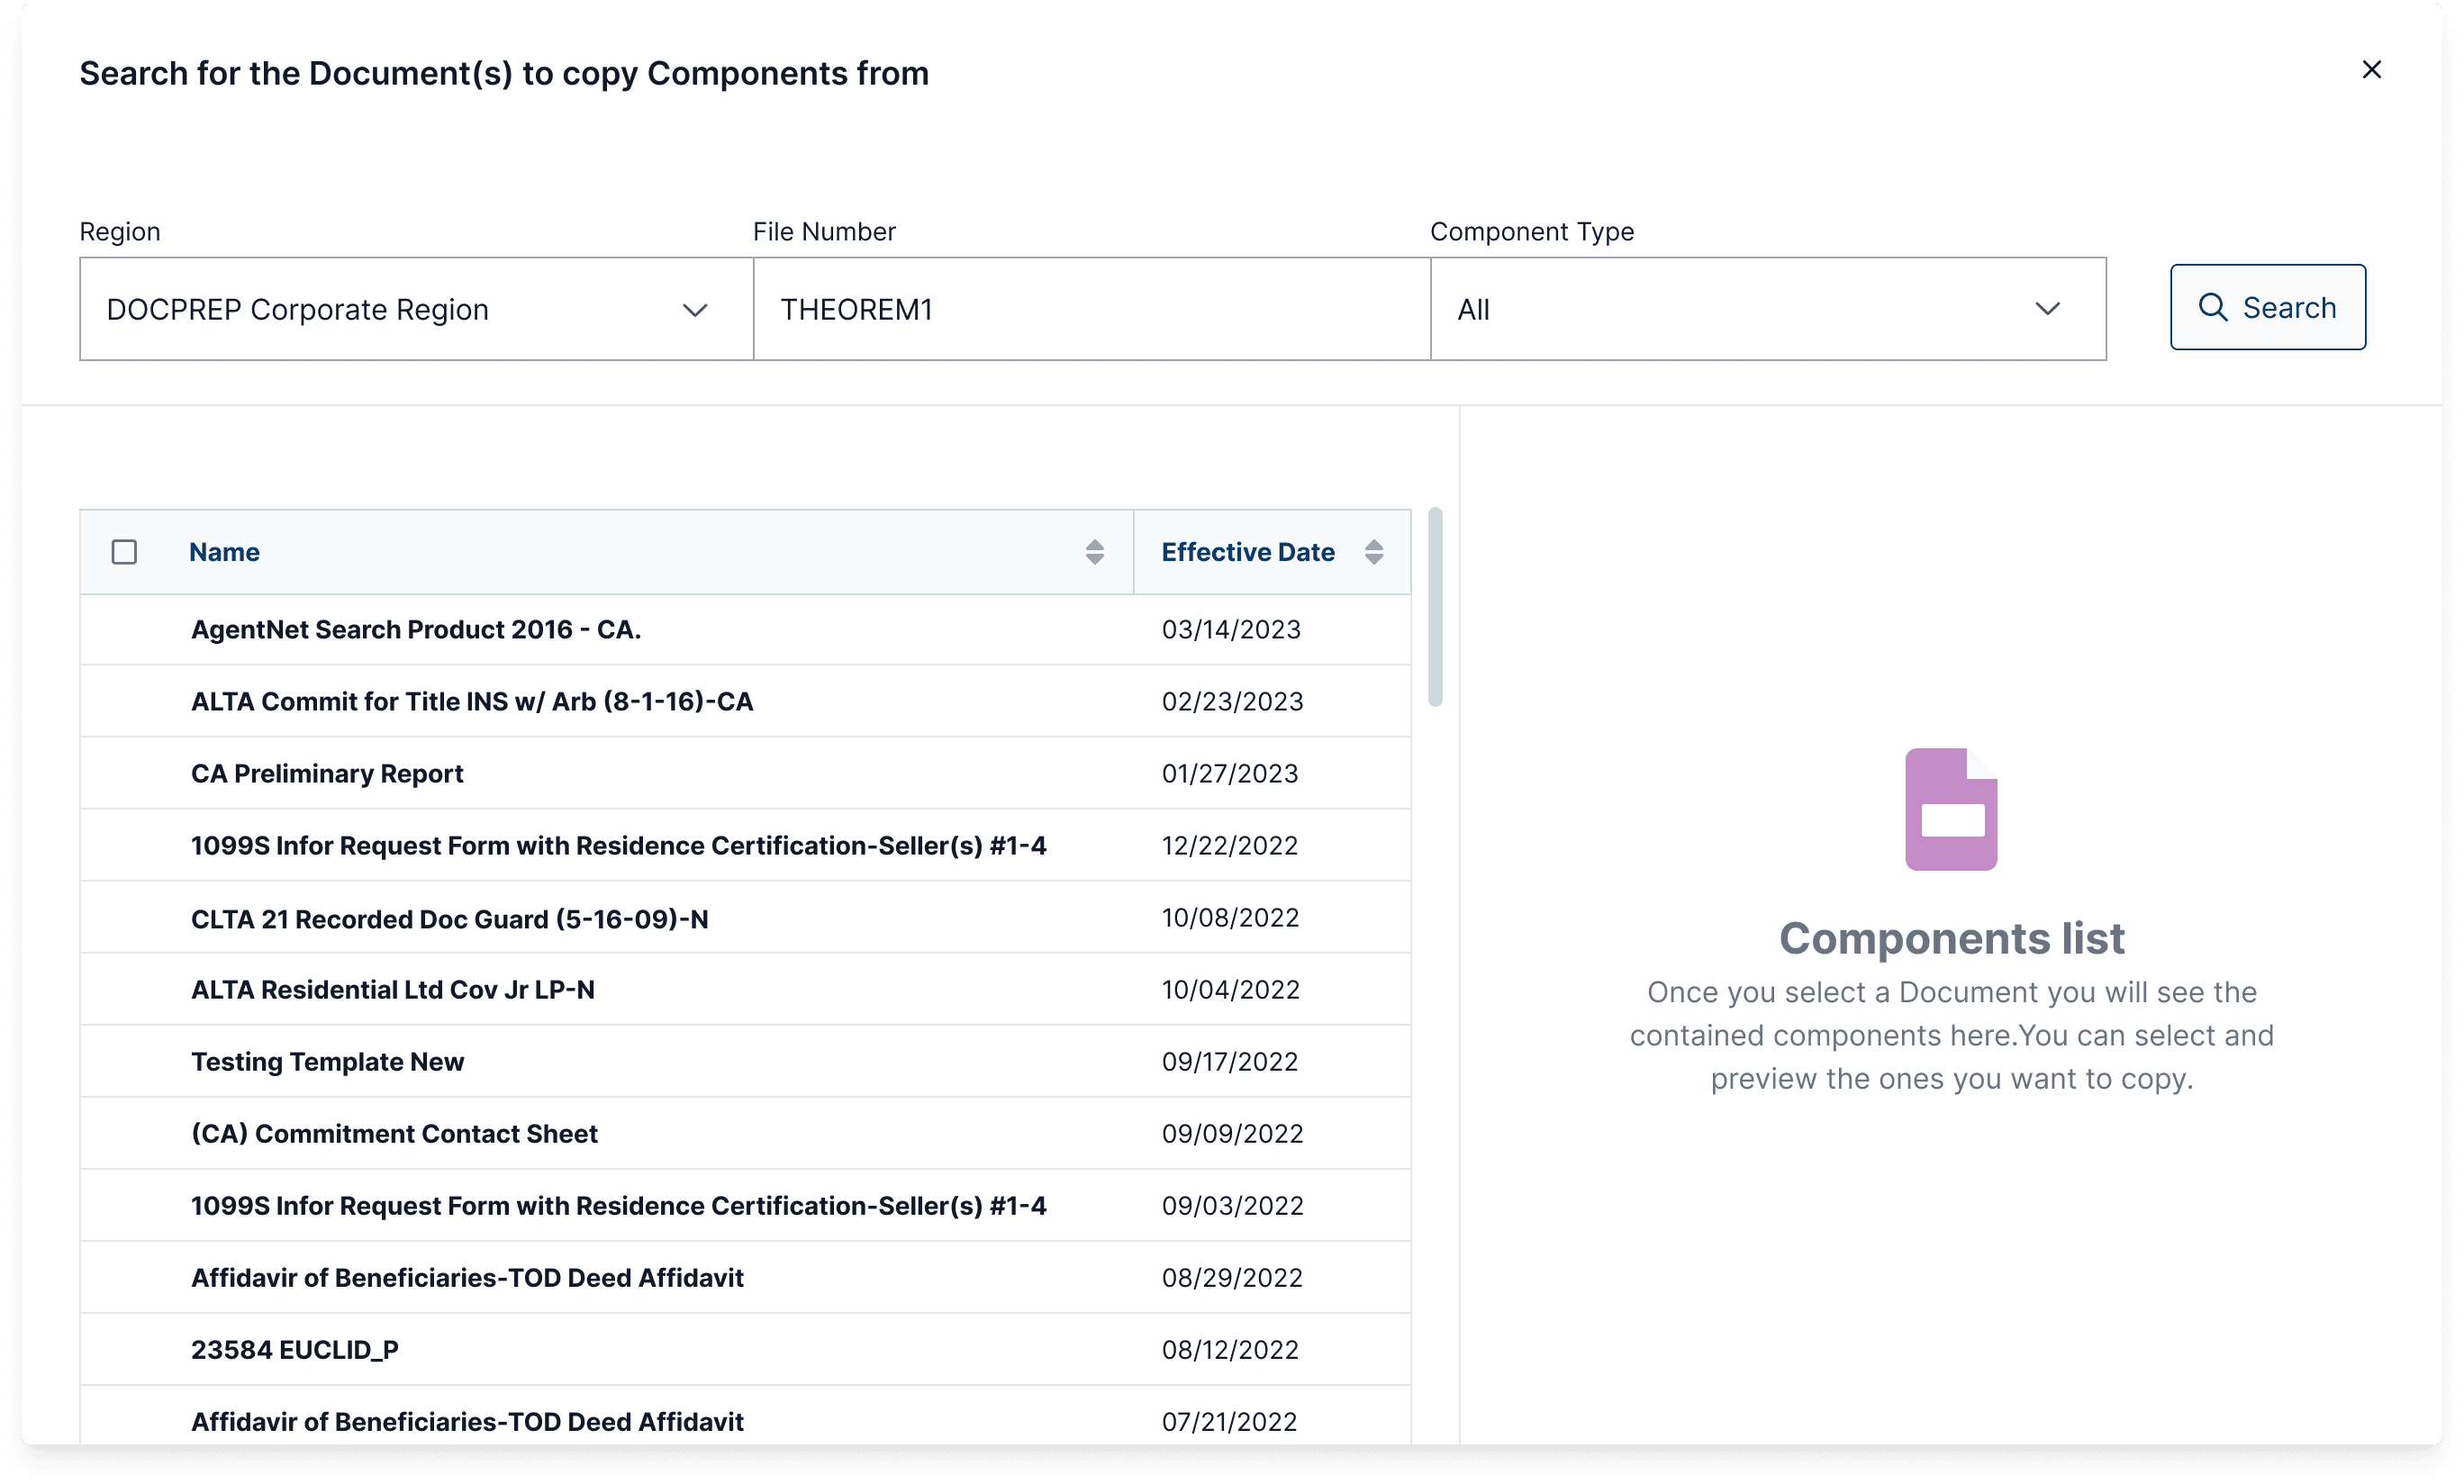Tick the select-all checkbox in header

point(124,552)
